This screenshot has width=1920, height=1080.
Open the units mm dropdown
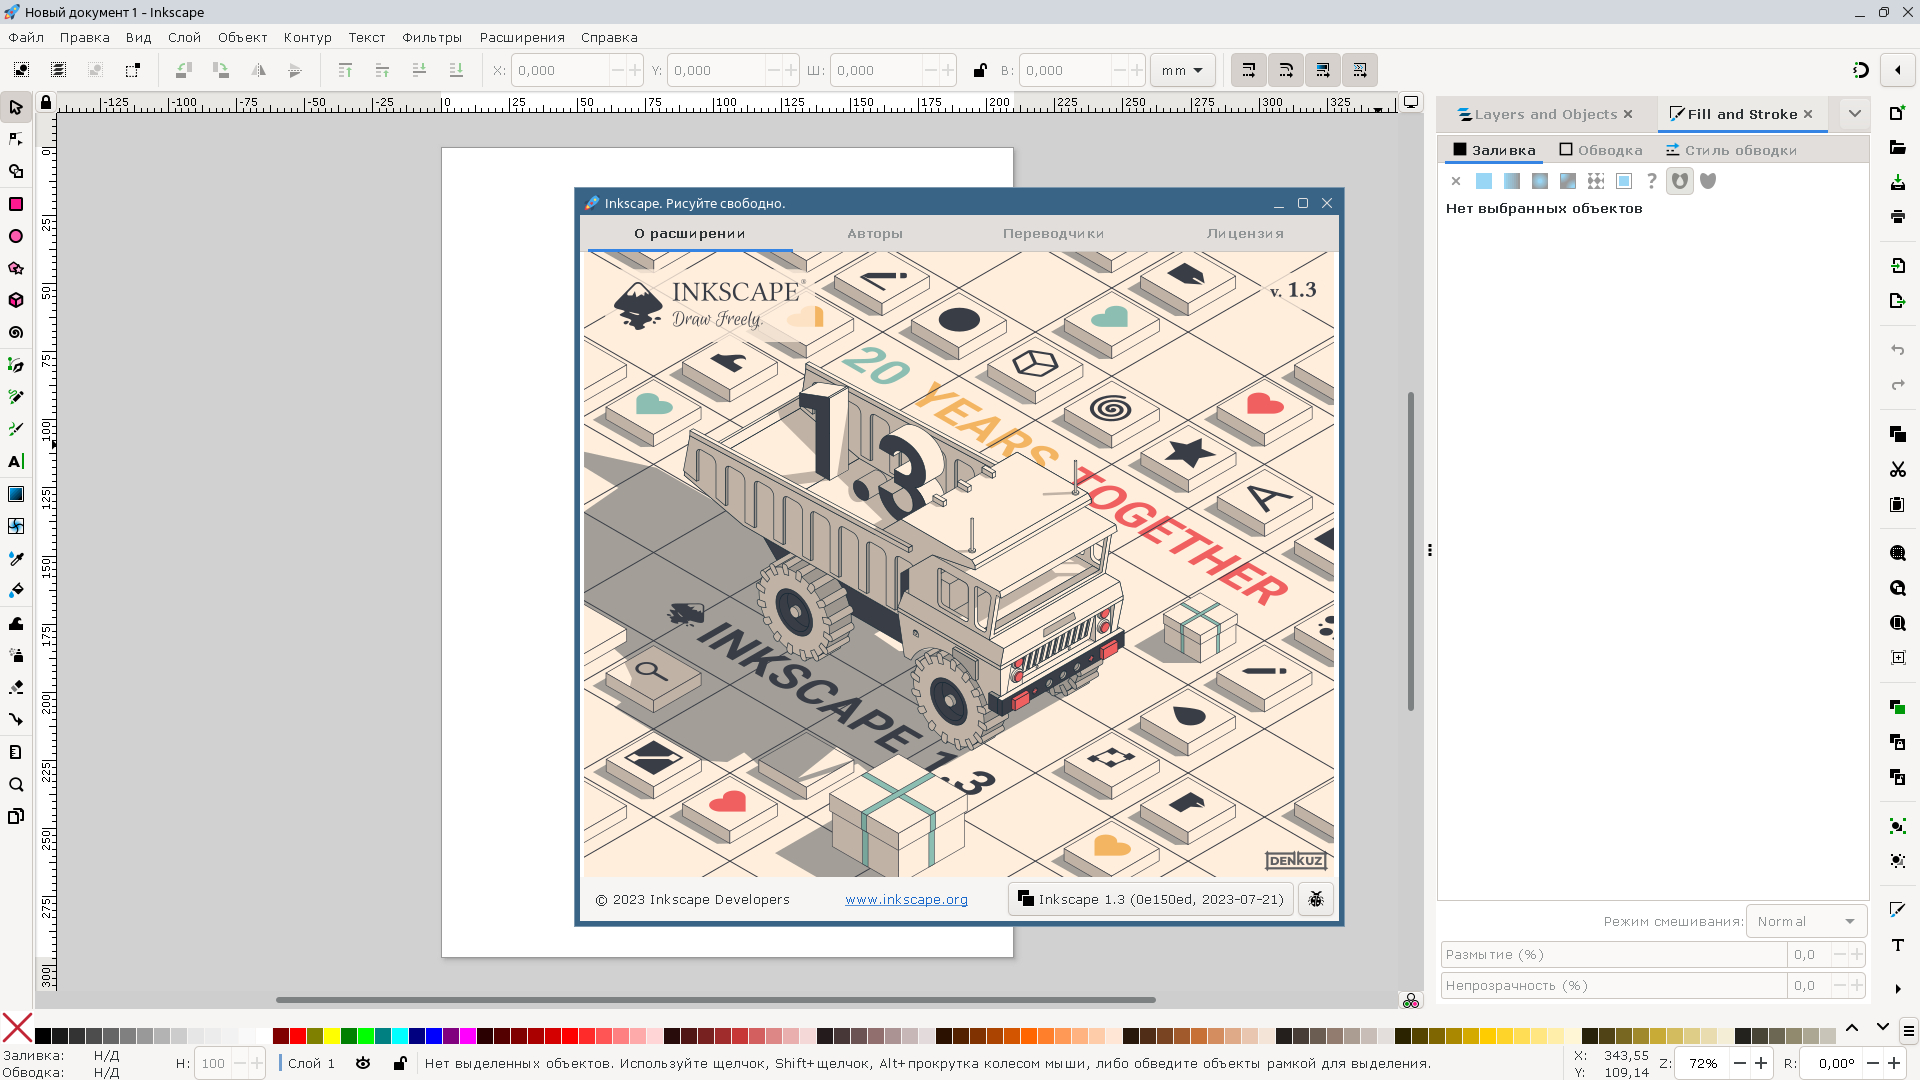1183,70
